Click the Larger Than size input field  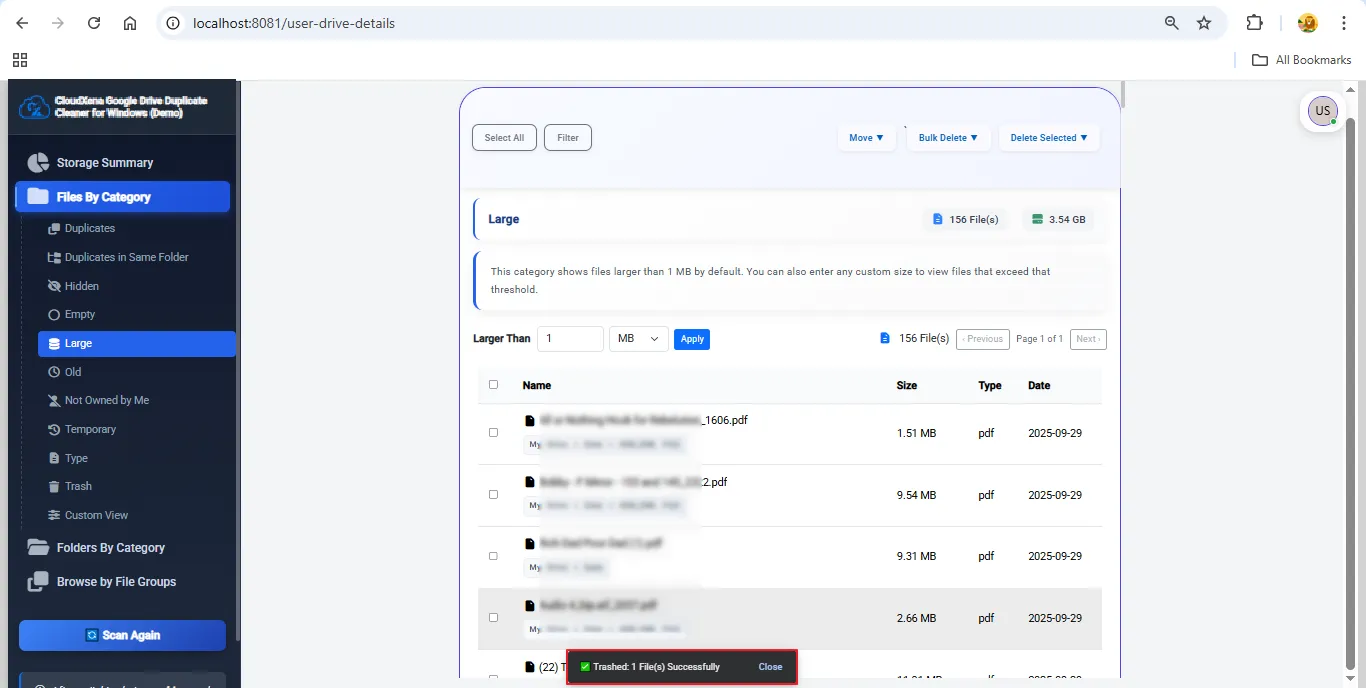click(x=570, y=339)
